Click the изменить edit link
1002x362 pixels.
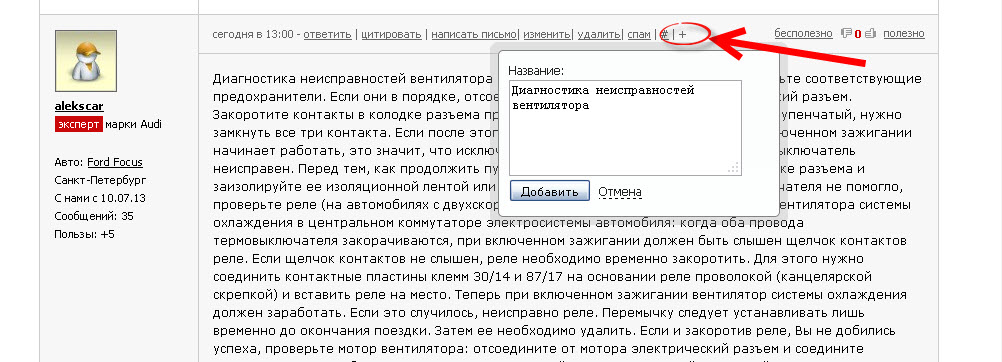point(546,35)
